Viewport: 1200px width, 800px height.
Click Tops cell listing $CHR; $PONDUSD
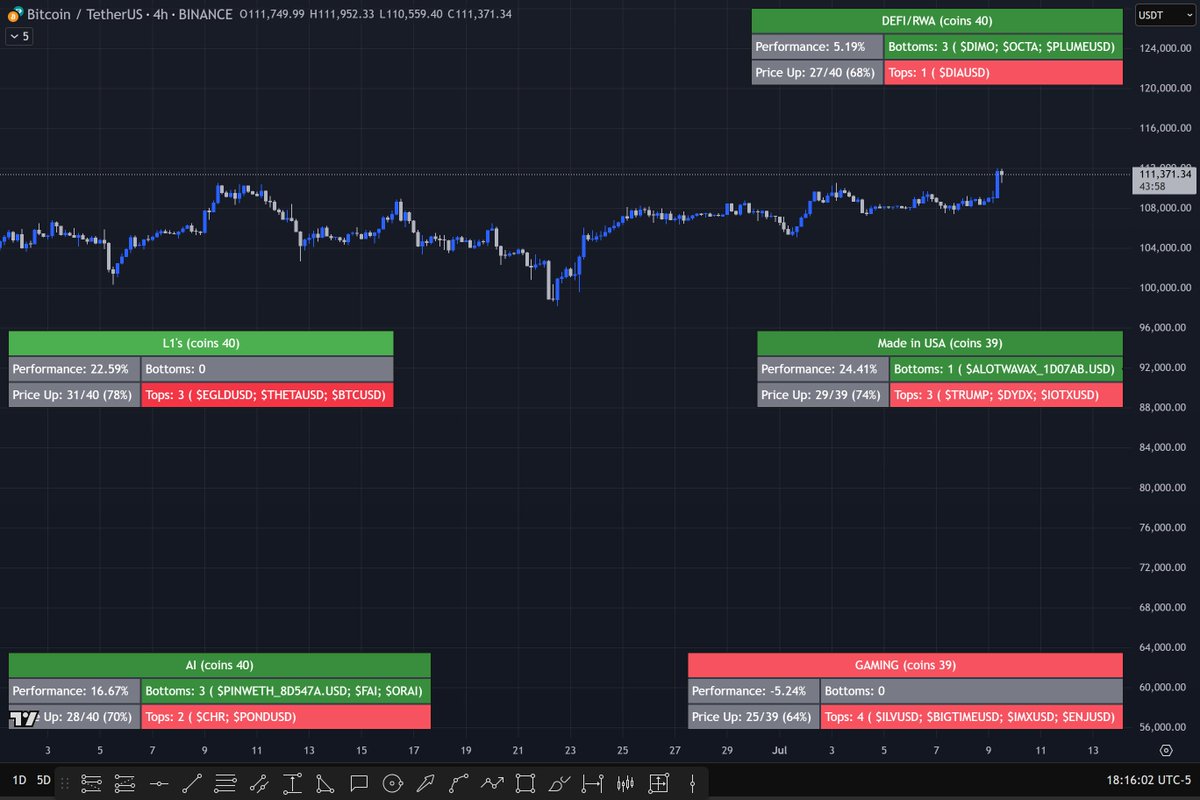(286, 717)
